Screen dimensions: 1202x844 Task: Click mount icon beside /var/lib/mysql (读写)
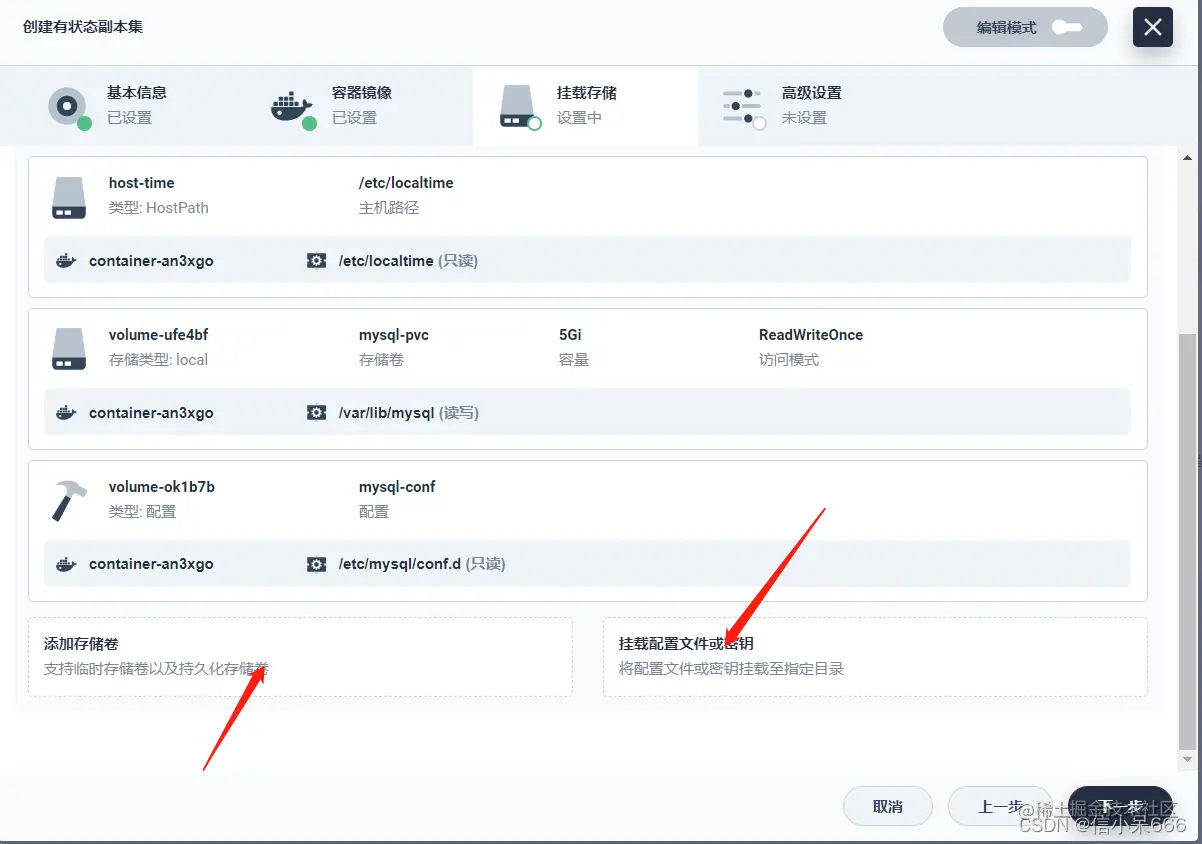click(x=316, y=413)
